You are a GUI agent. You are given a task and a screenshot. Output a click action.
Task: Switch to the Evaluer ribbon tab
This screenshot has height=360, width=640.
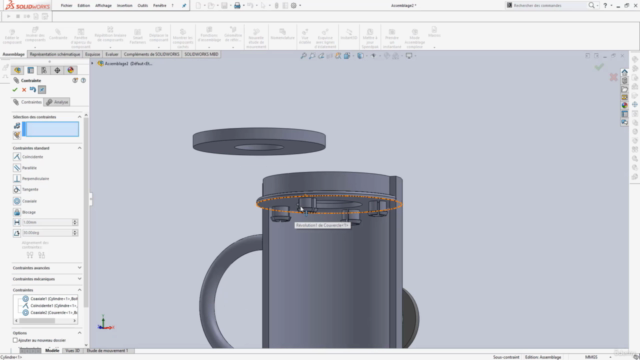(x=111, y=54)
